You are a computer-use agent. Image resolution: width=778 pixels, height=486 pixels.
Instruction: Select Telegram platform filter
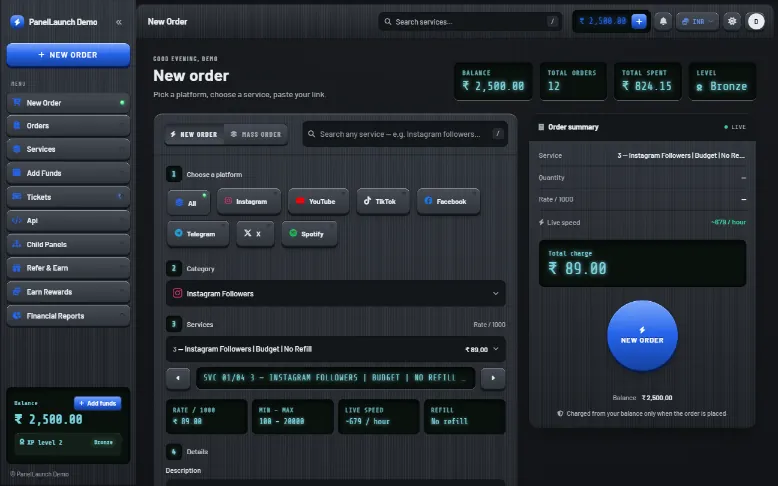(198, 234)
